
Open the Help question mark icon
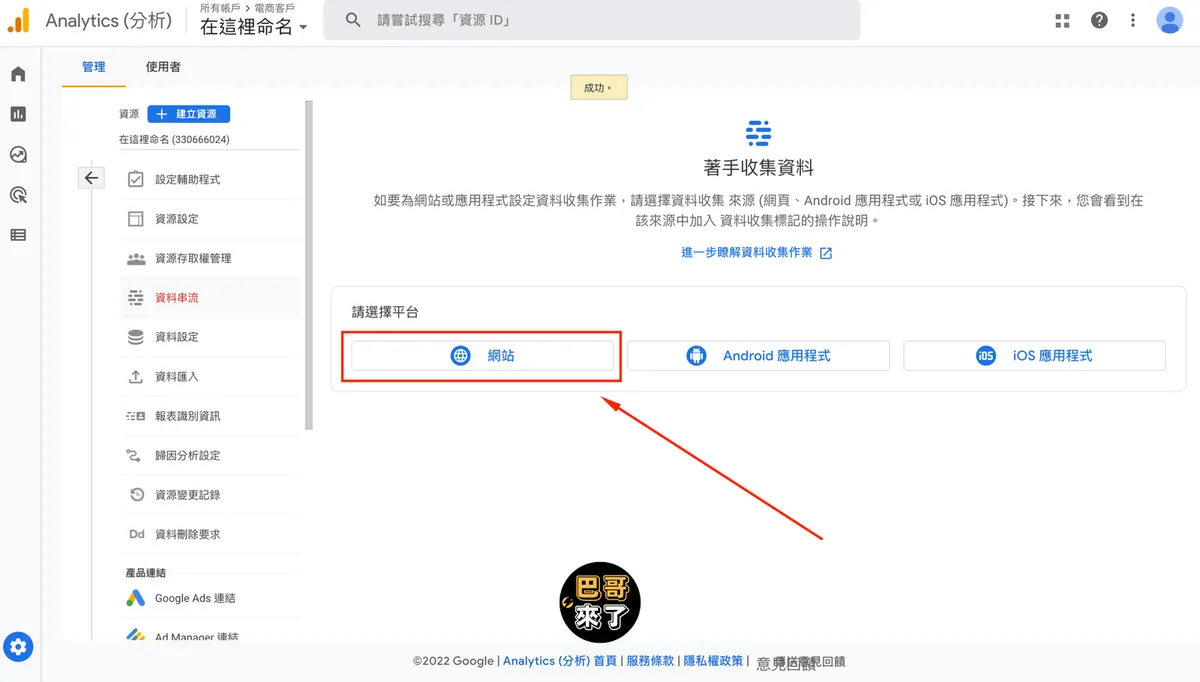click(x=1099, y=20)
